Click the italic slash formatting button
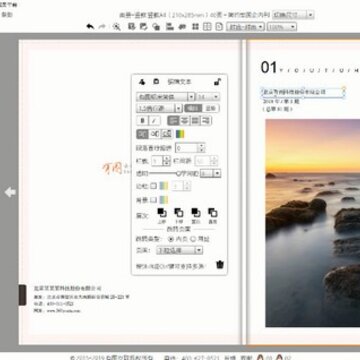The height and width of the screenshot is (360, 360). point(154,120)
